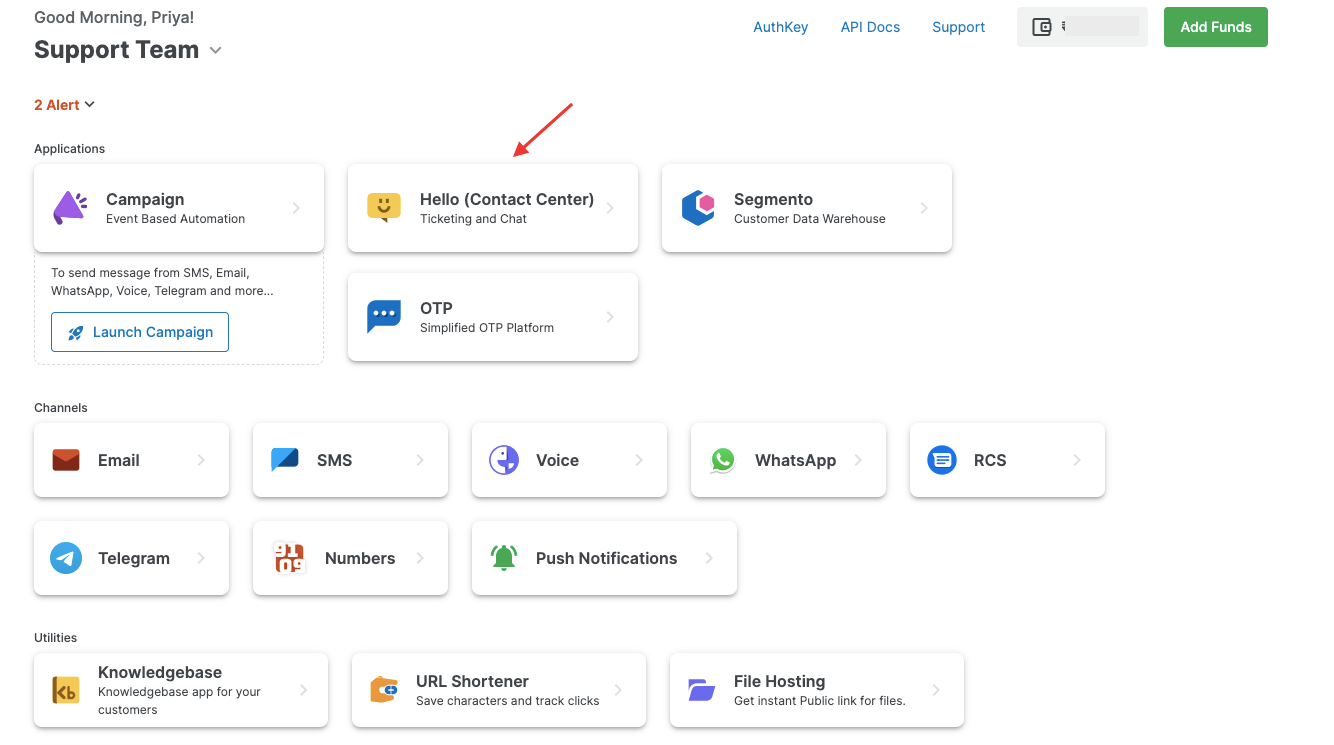The width and height of the screenshot is (1334, 745).
Task: Click the blue RCS message icon
Action: [x=942, y=460]
